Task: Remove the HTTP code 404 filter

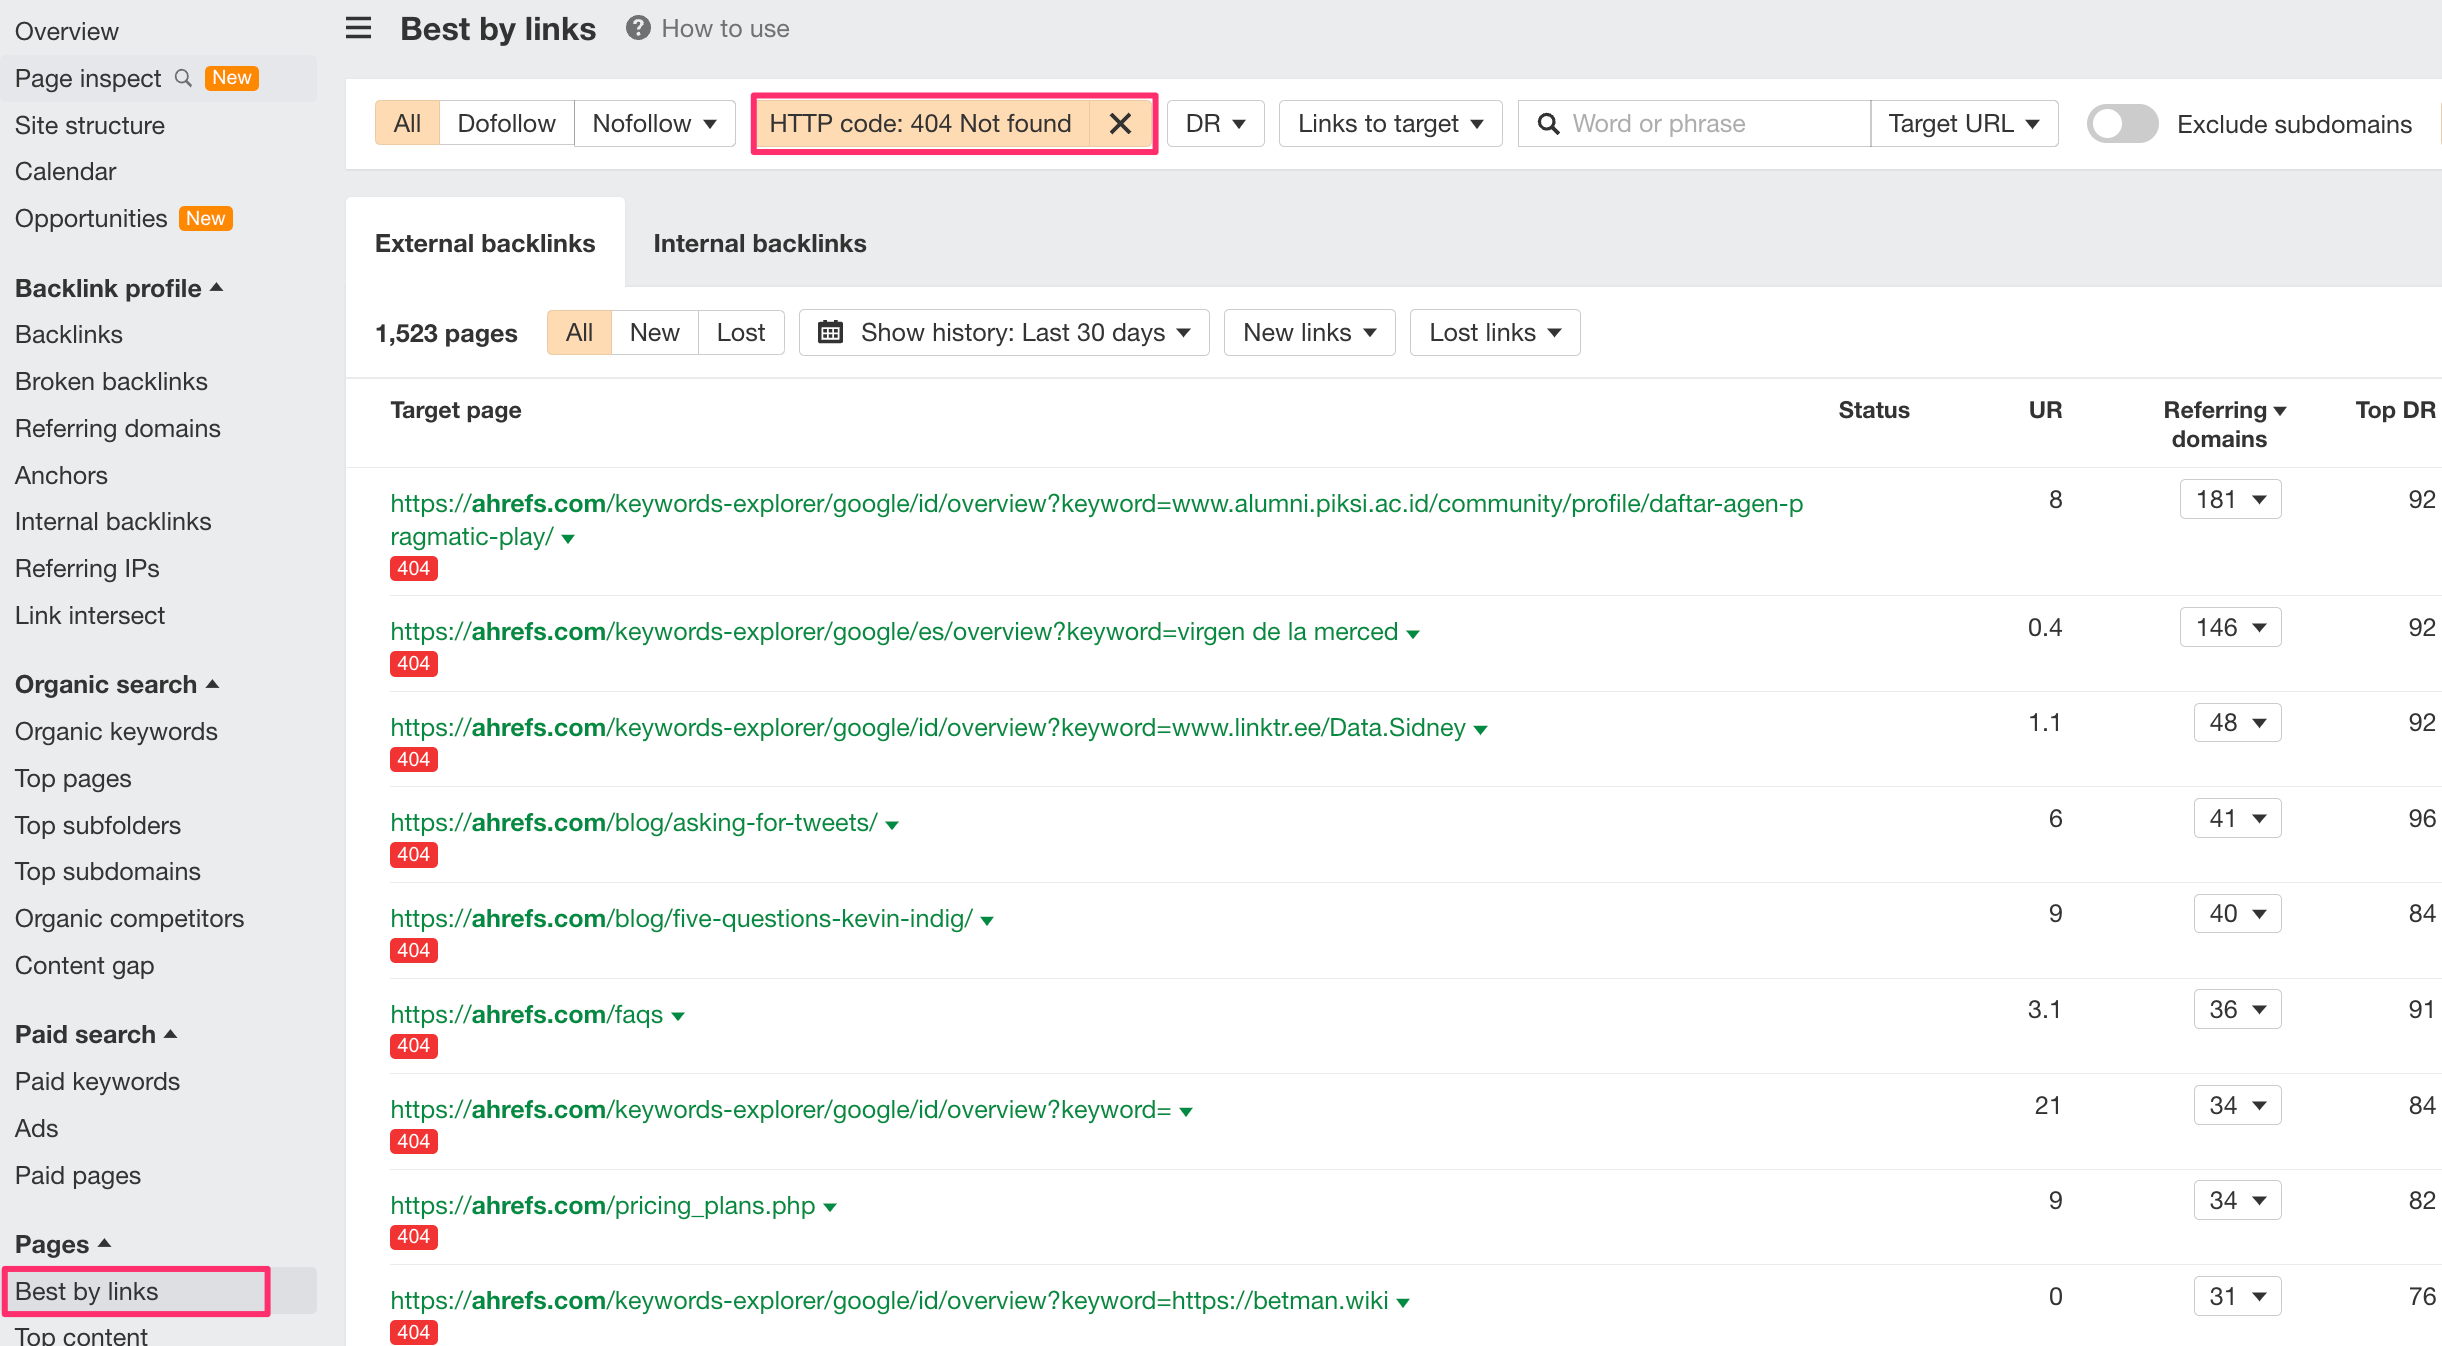Action: coord(1120,124)
